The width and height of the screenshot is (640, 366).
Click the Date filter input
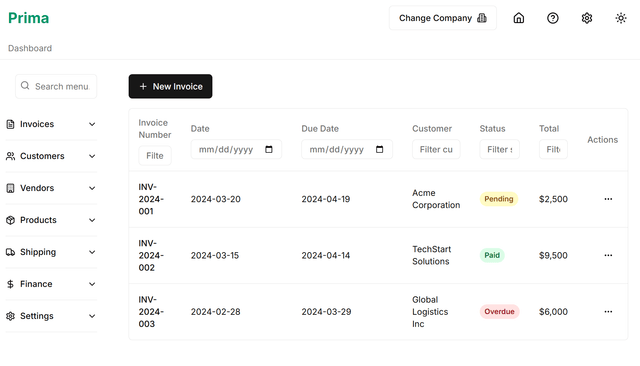click(x=236, y=149)
